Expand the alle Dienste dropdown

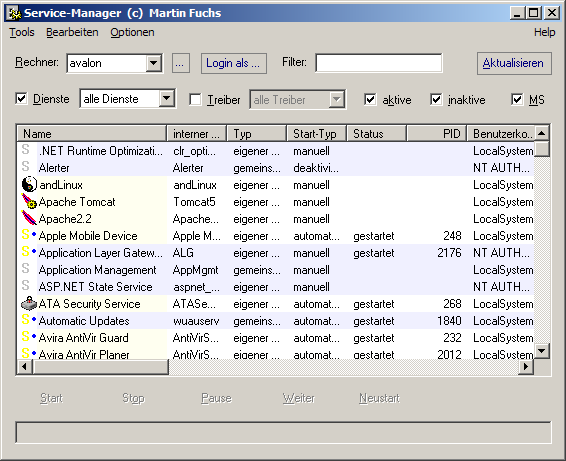tap(167, 98)
